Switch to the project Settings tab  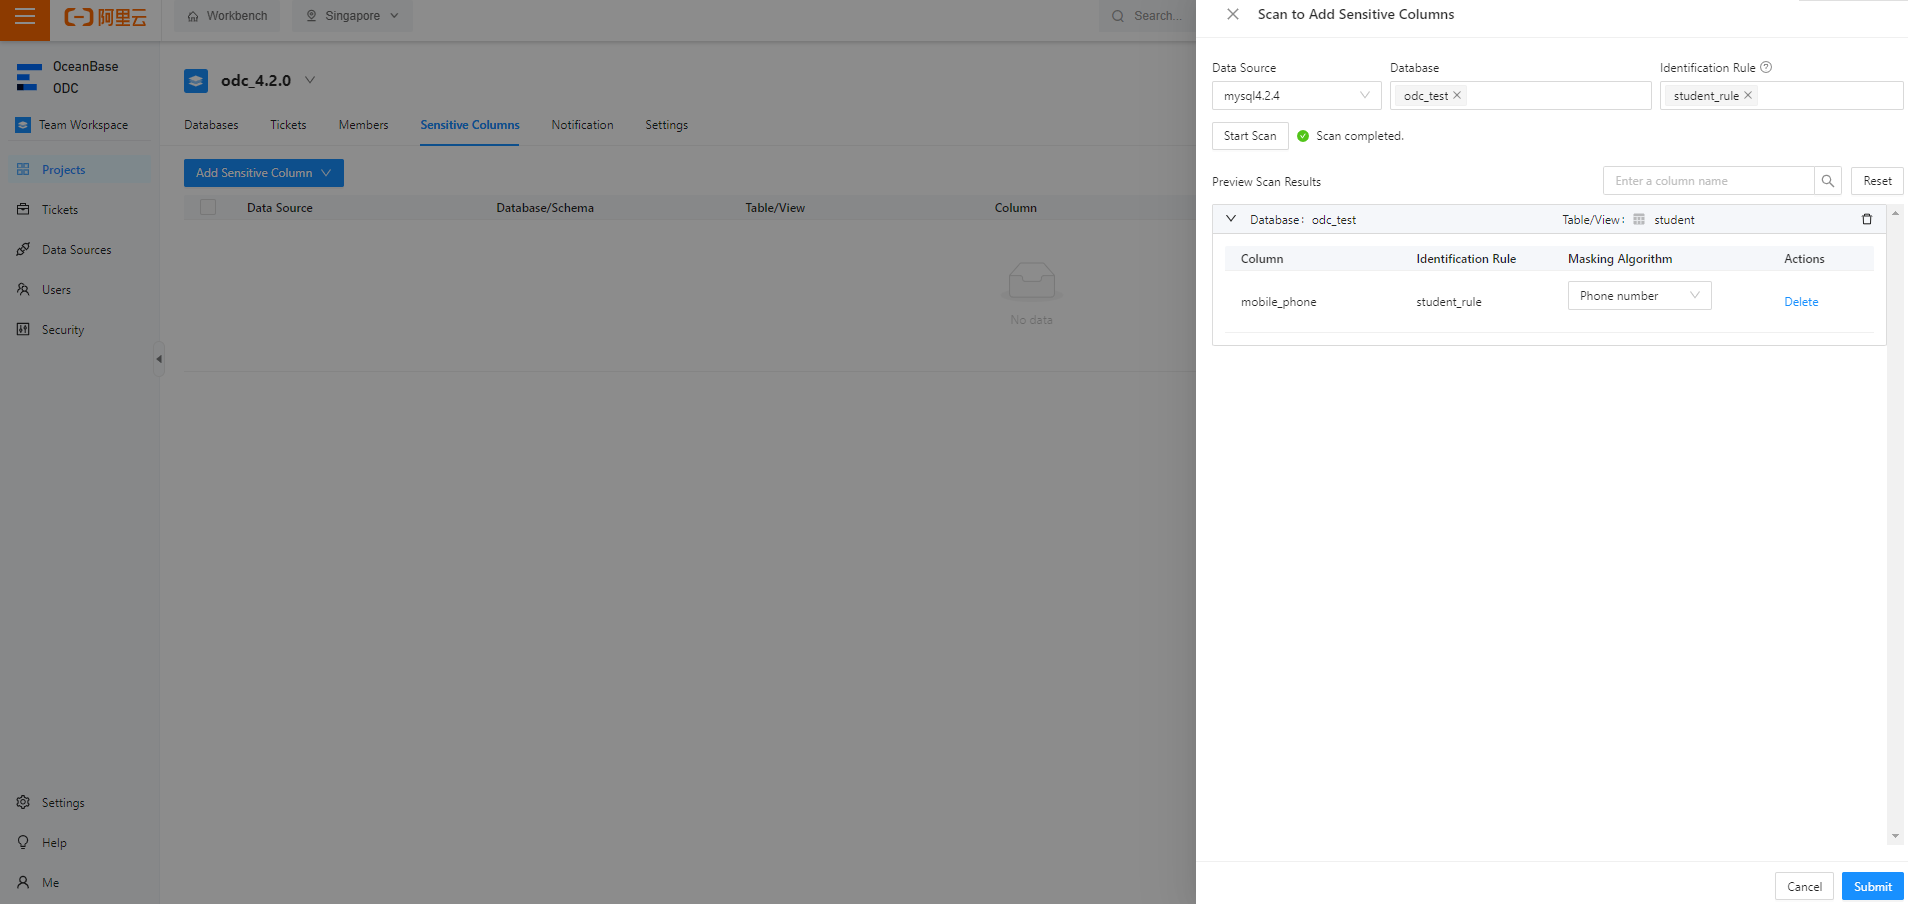pos(666,125)
